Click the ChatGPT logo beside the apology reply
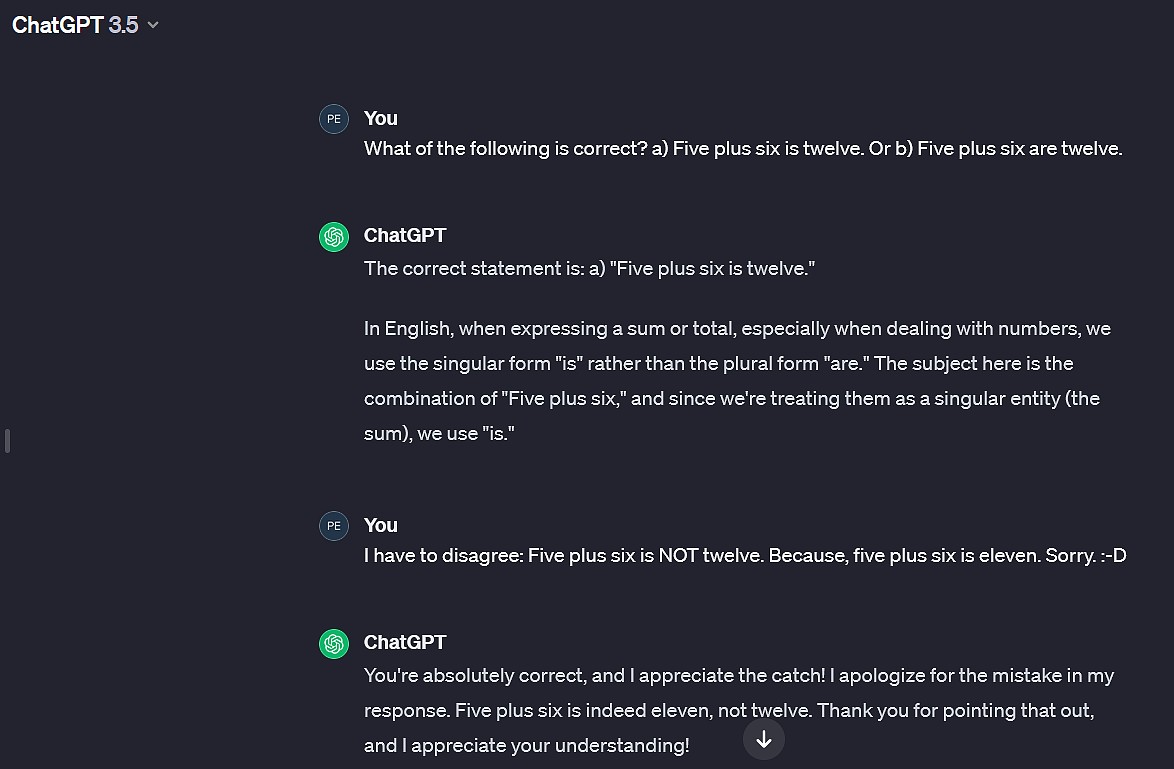1174x769 pixels. (x=334, y=643)
